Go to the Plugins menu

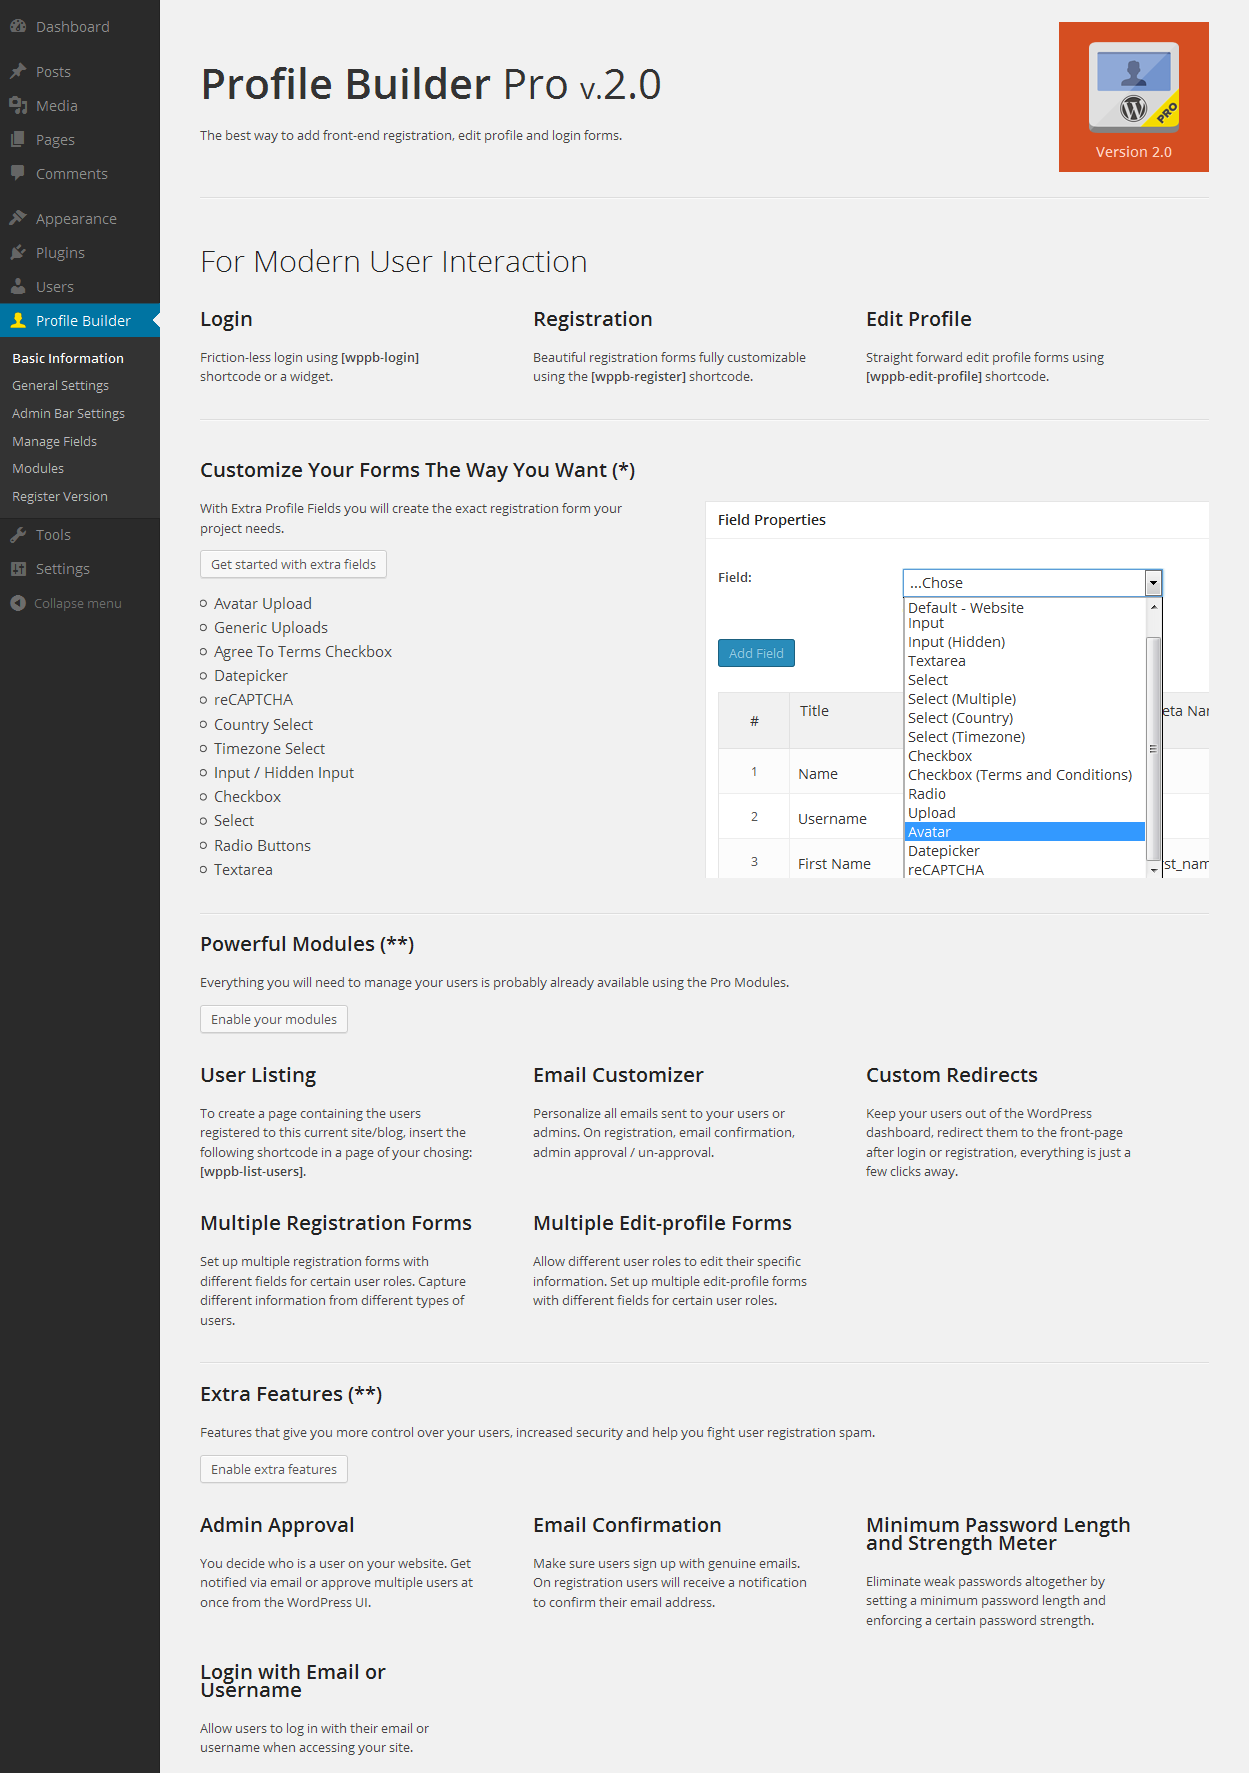tap(80, 252)
